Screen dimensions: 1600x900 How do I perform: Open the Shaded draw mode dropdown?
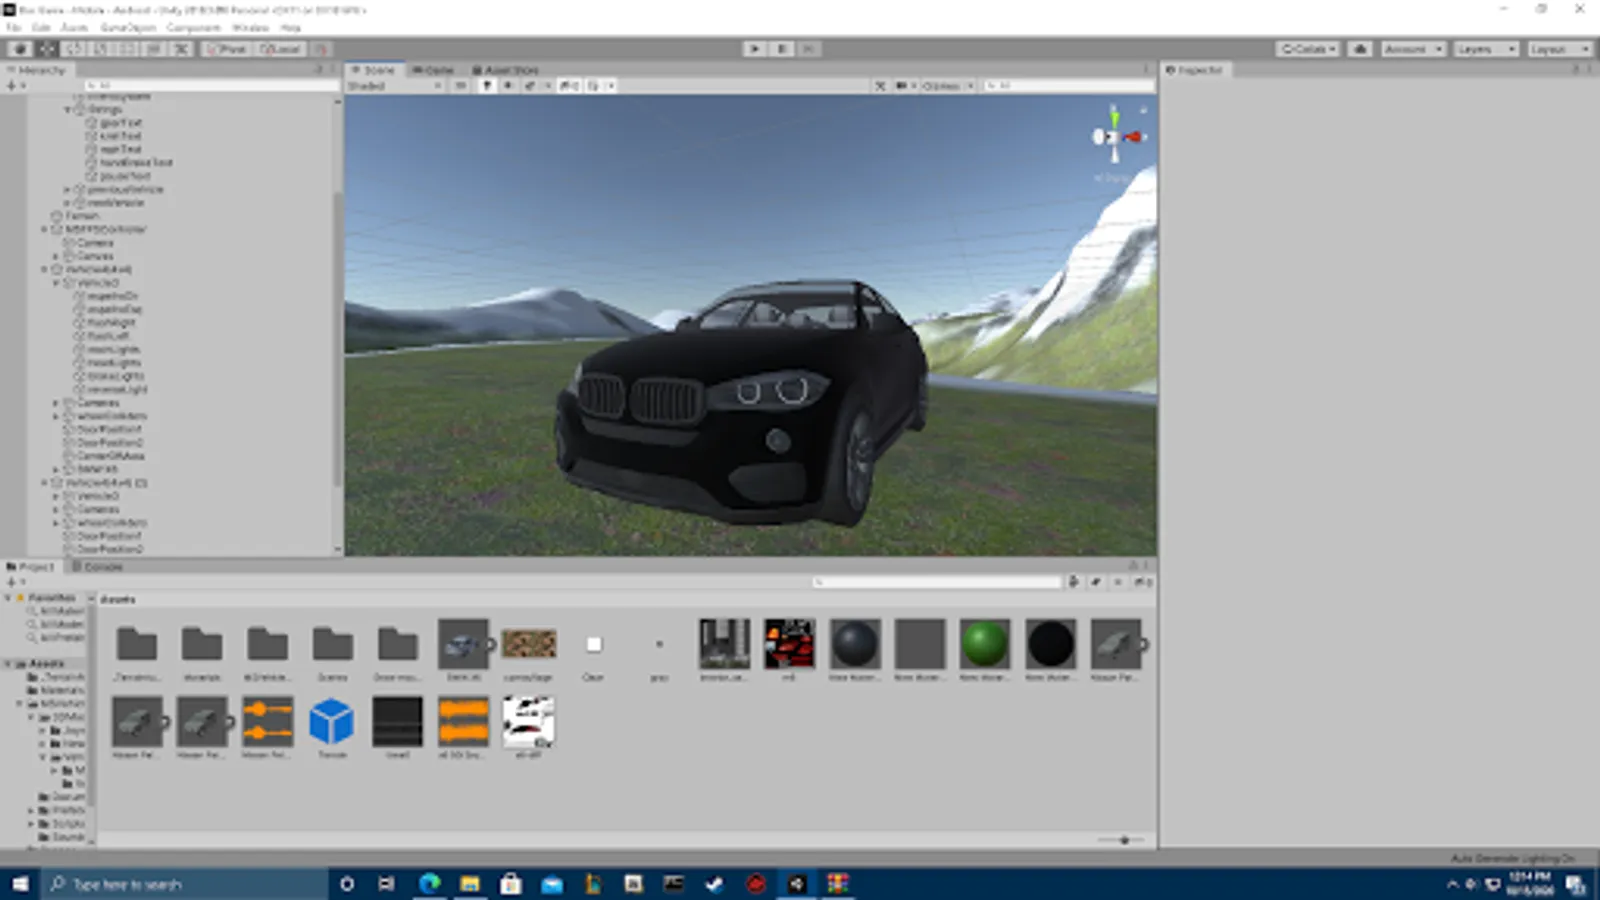click(394, 86)
